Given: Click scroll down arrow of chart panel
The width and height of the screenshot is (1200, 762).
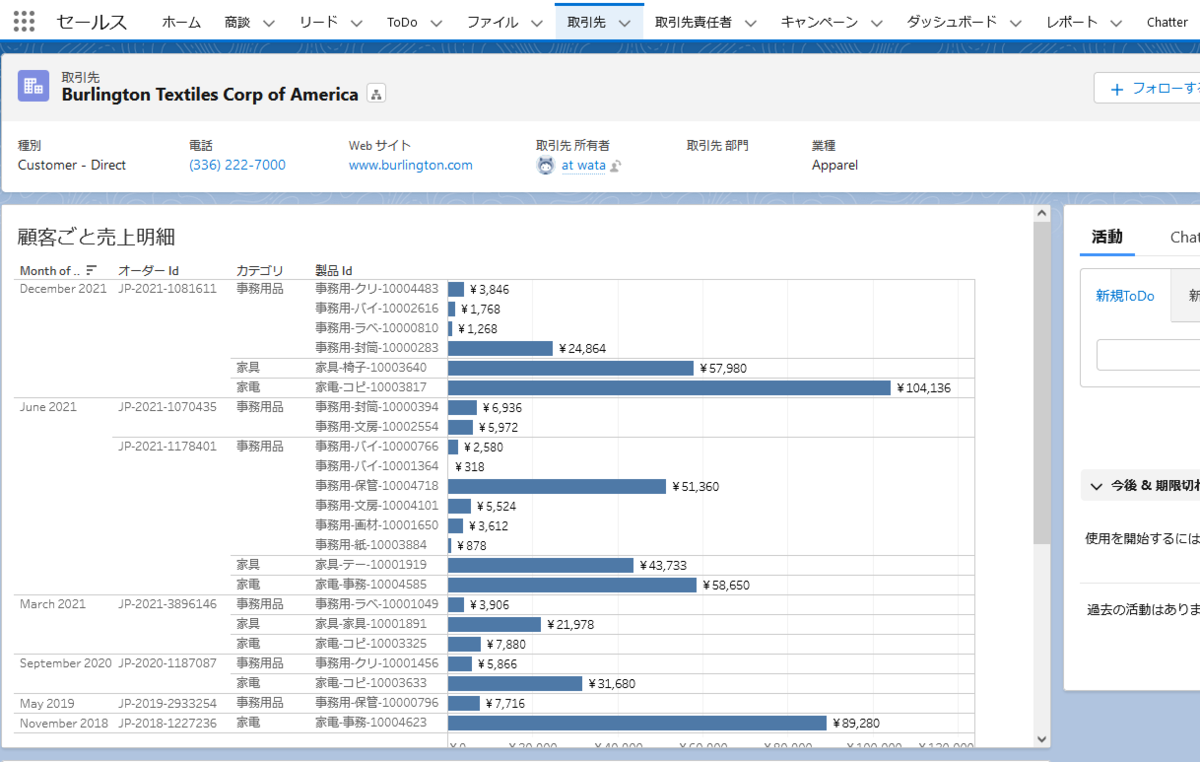Looking at the screenshot, I should coord(1042,738).
